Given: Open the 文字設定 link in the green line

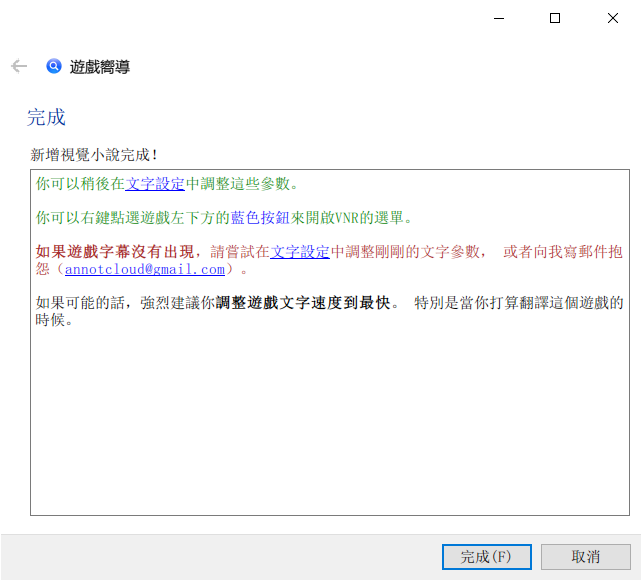Looking at the screenshot, I should tap(155, 184).
